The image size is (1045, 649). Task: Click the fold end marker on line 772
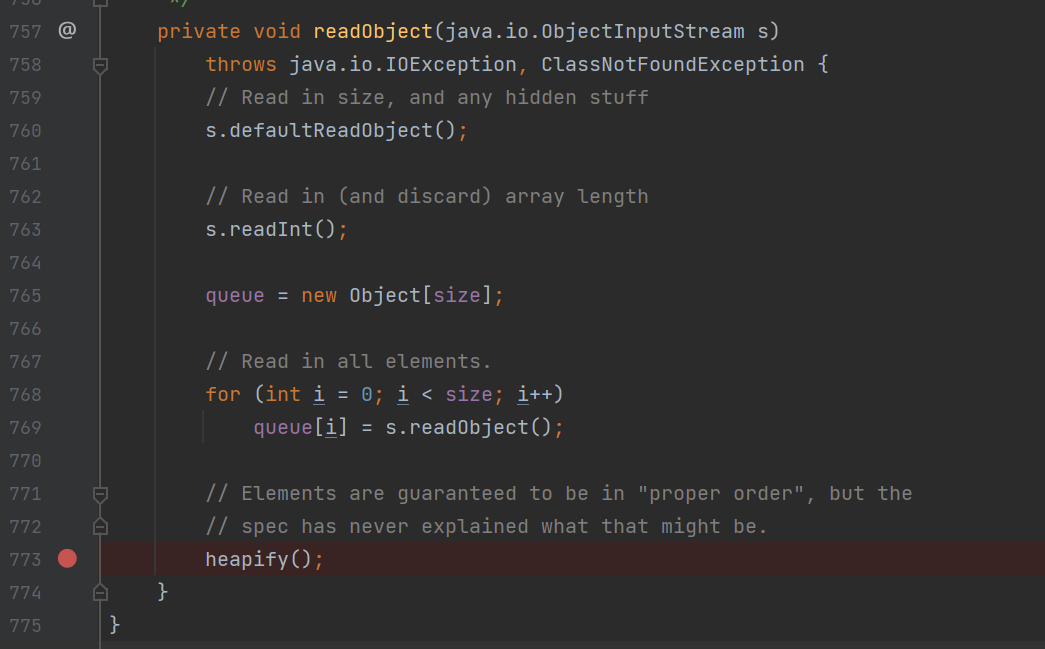point(100,526)
